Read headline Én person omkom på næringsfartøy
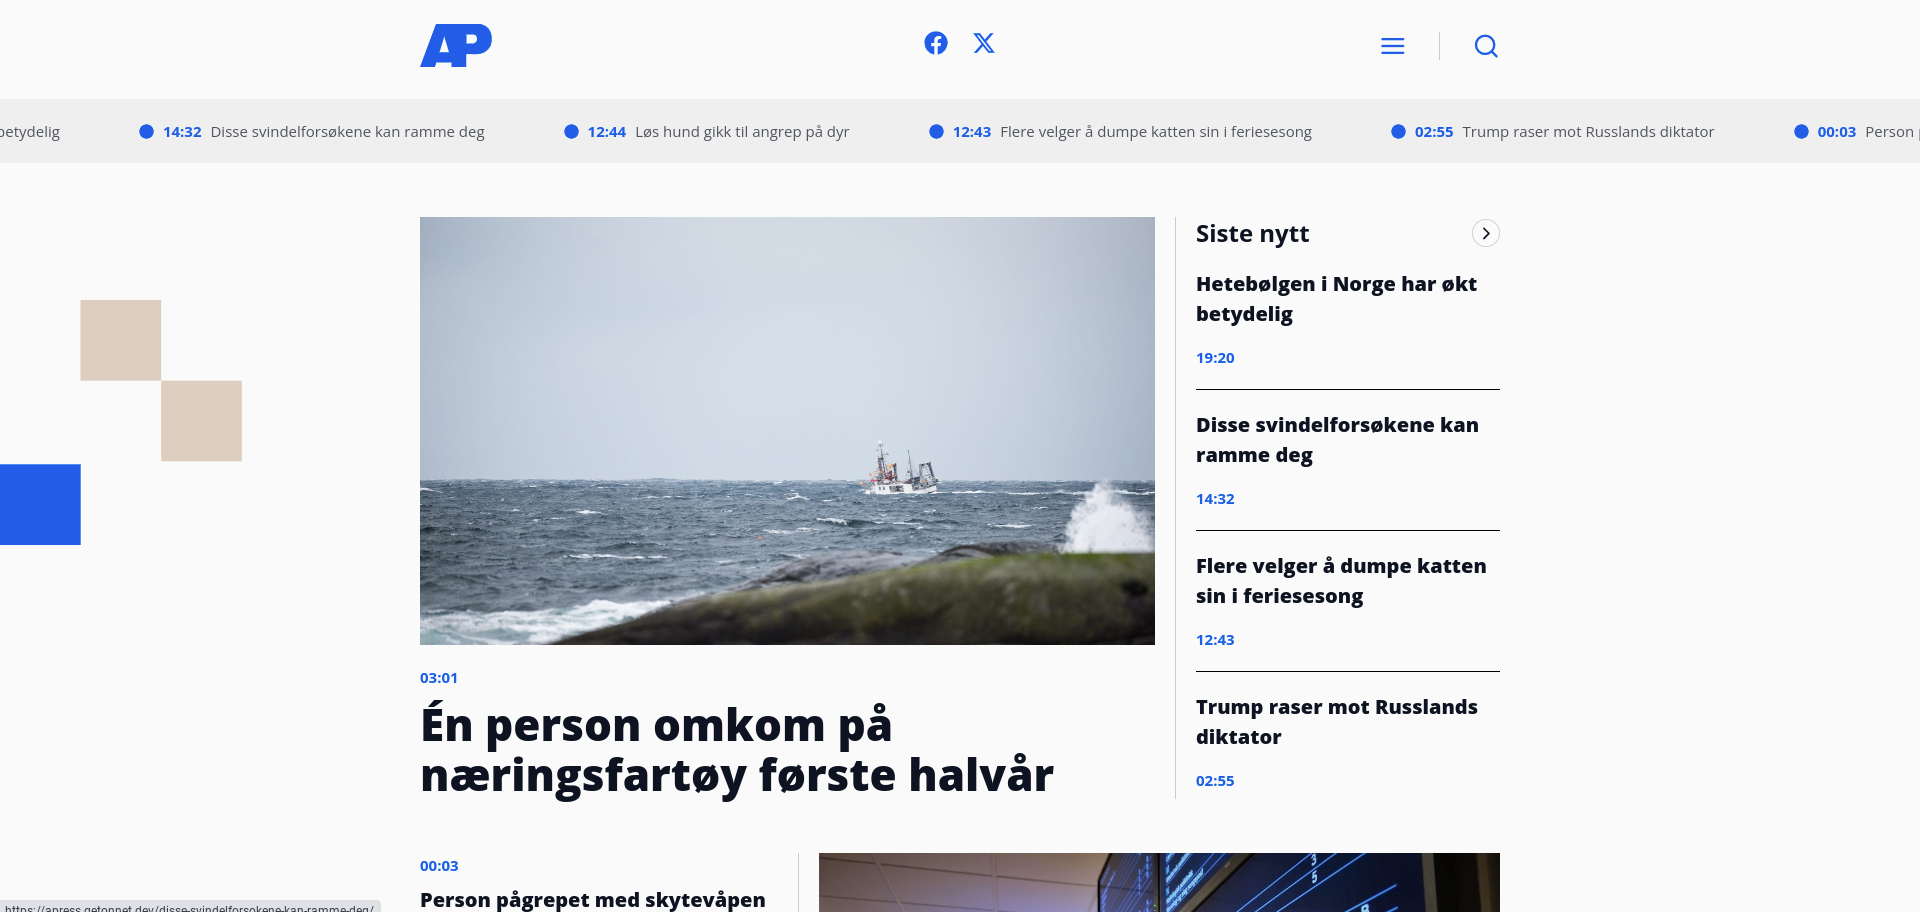Viewport: 1920px width, 912px height. [736, 750]
